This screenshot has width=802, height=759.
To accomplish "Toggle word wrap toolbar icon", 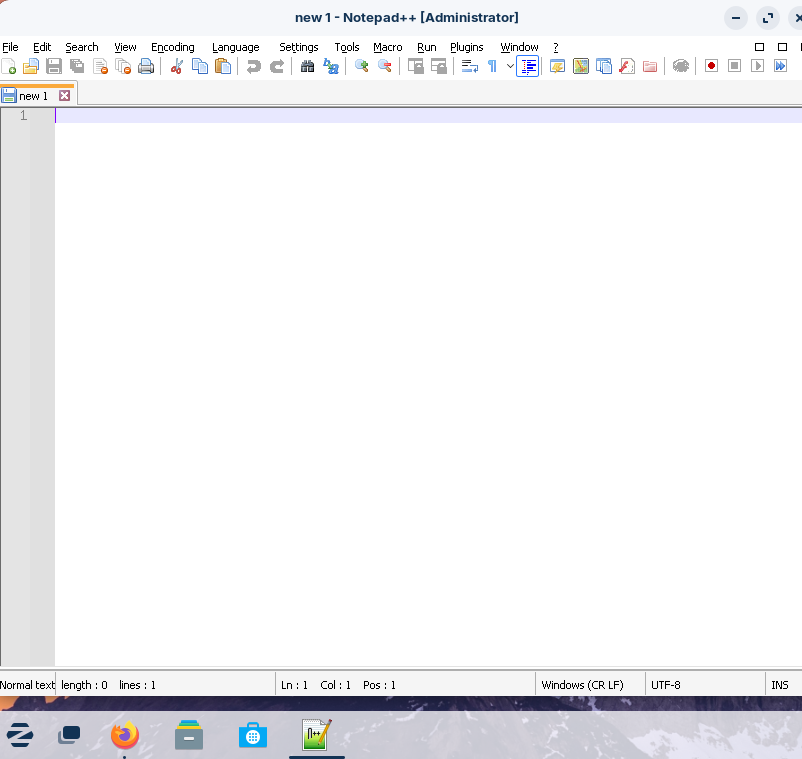I will click(x=470, y=66).
